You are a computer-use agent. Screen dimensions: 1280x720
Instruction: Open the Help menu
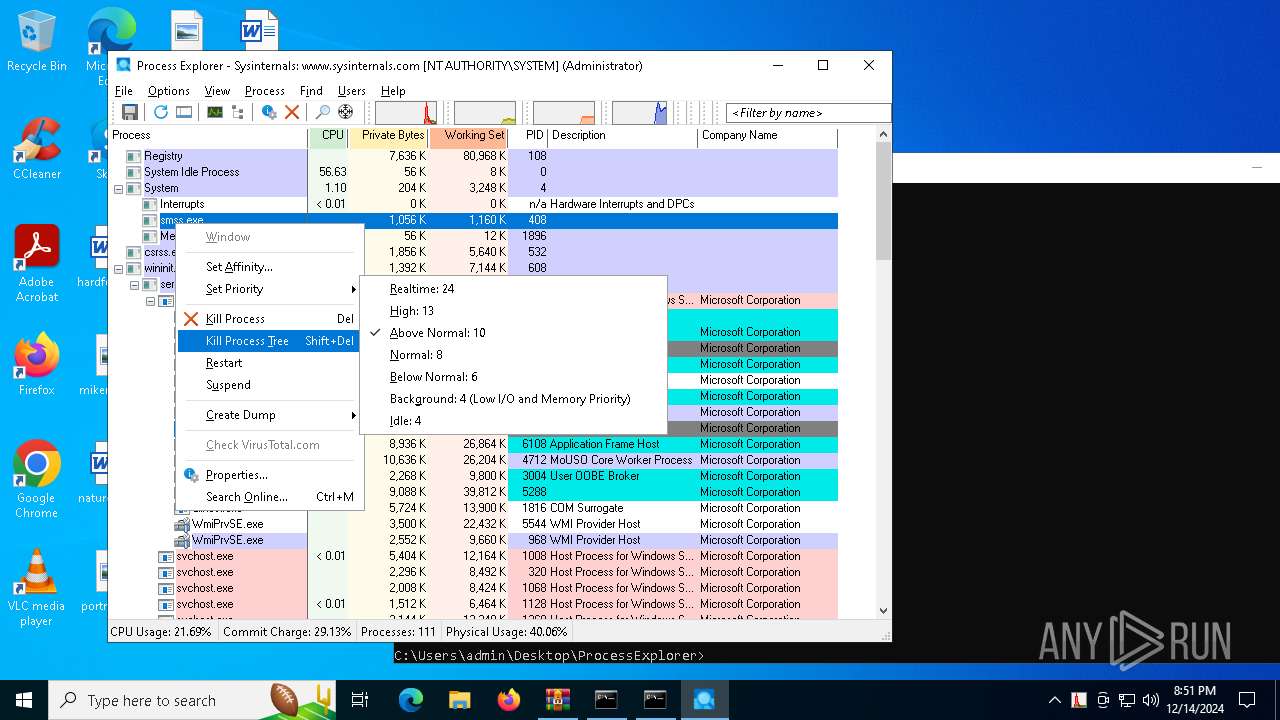pyautogui.click(x=393, y=91)
